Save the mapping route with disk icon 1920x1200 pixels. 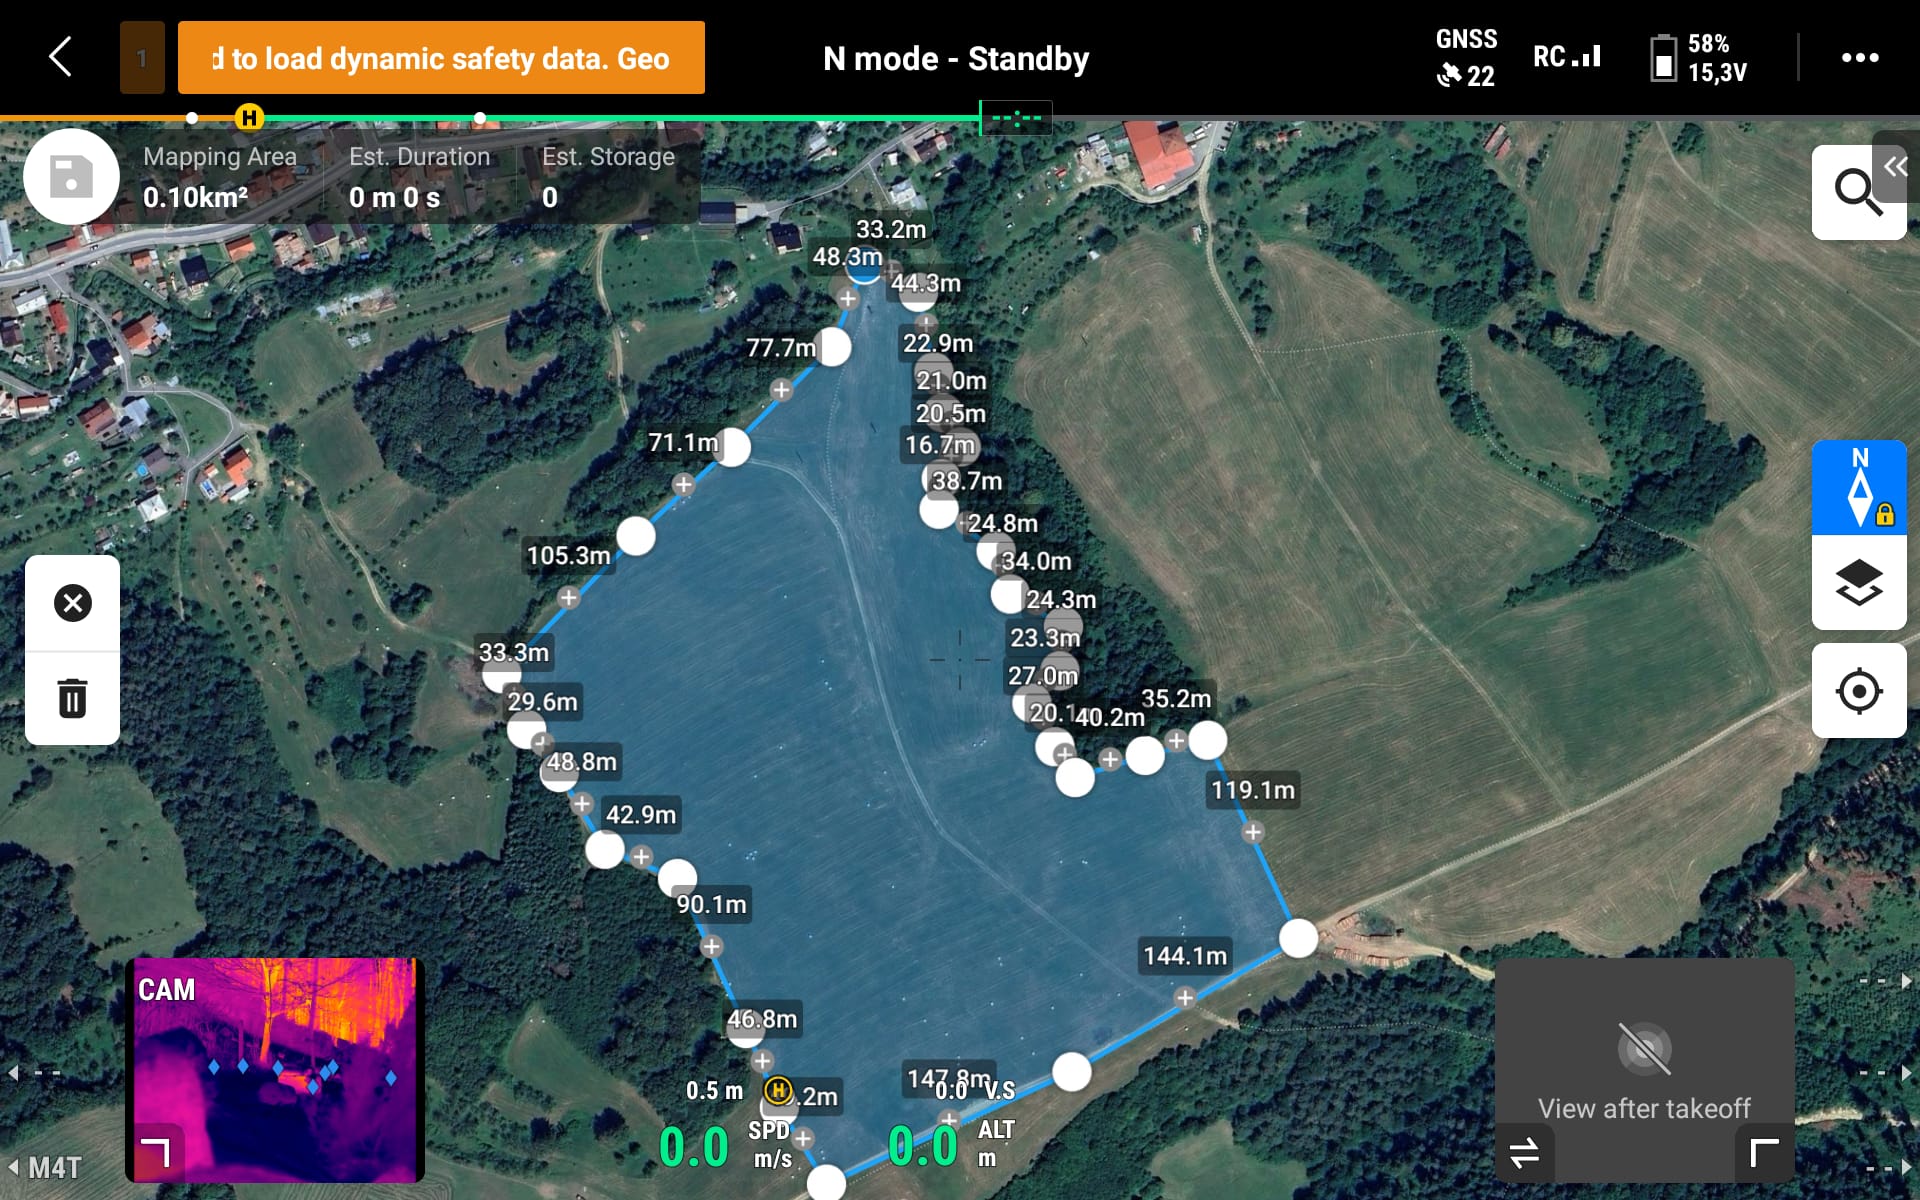click(x=71, y=177)
